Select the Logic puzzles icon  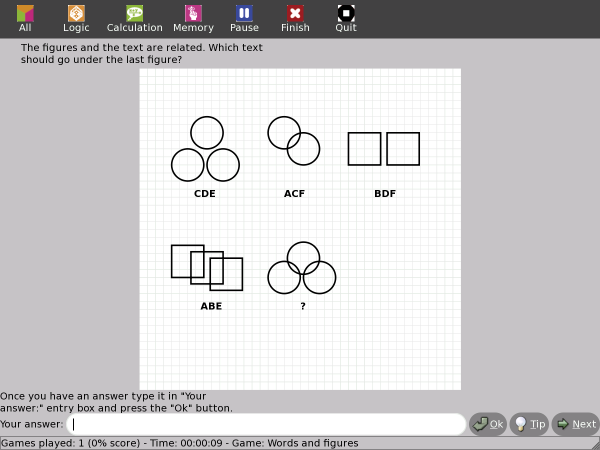76,18
